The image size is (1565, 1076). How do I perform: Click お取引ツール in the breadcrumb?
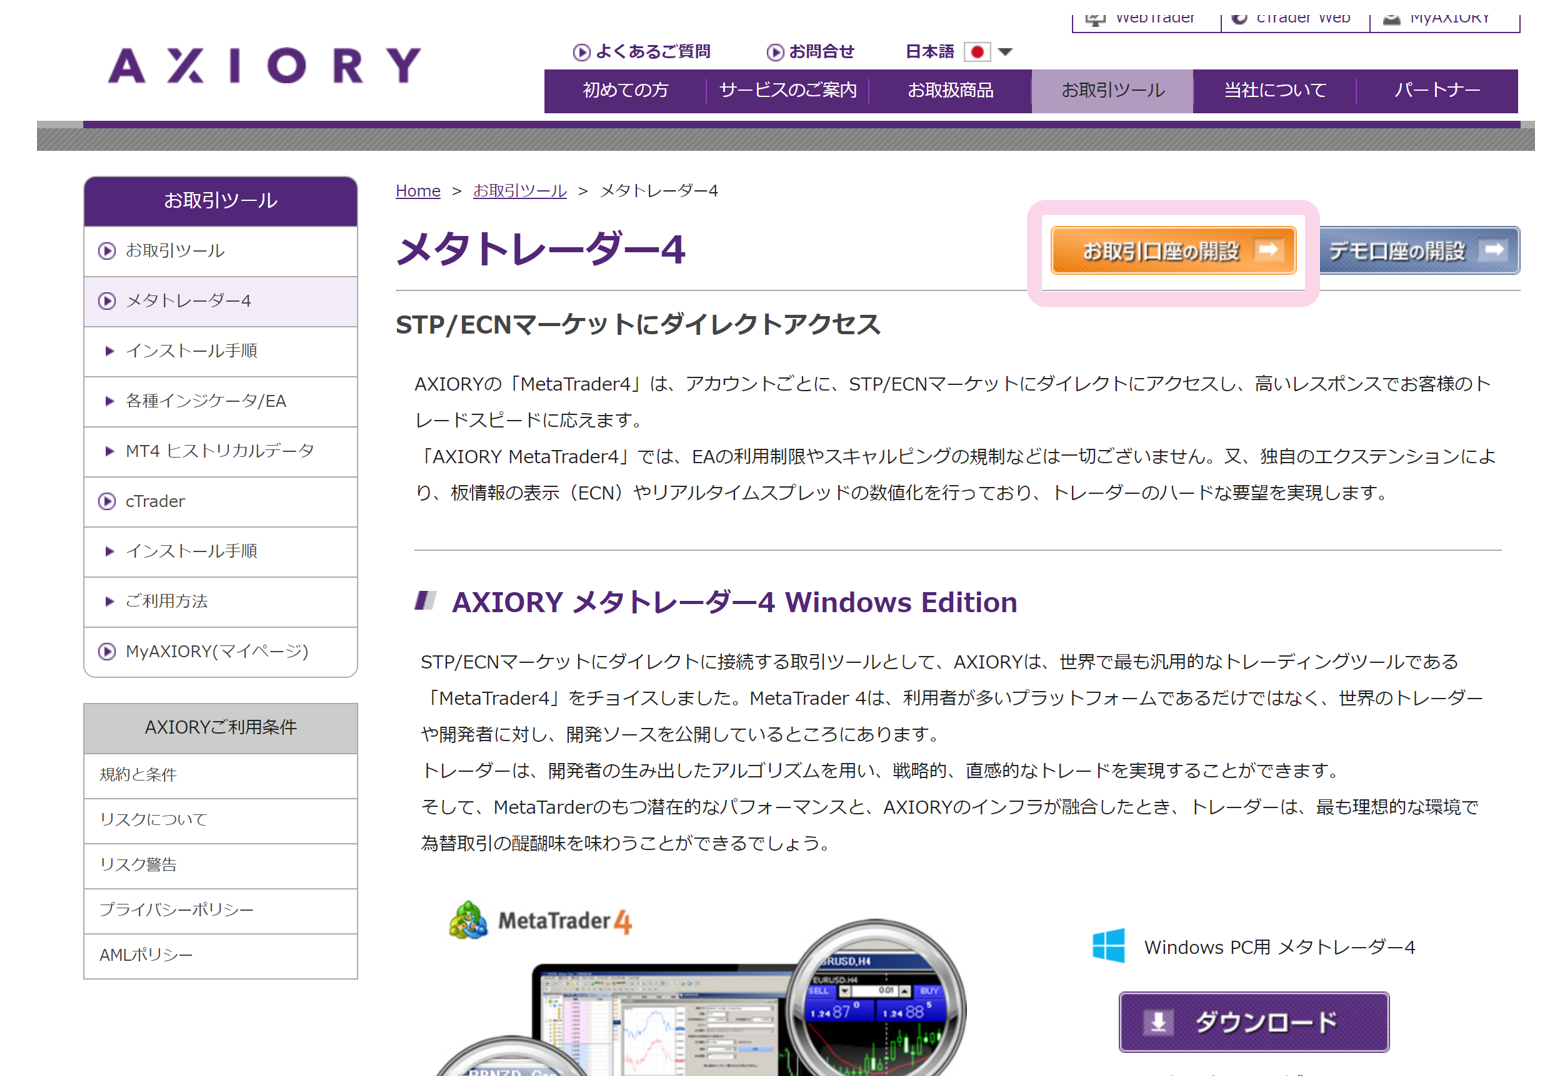pyautogui.click(x=520, y=191)
